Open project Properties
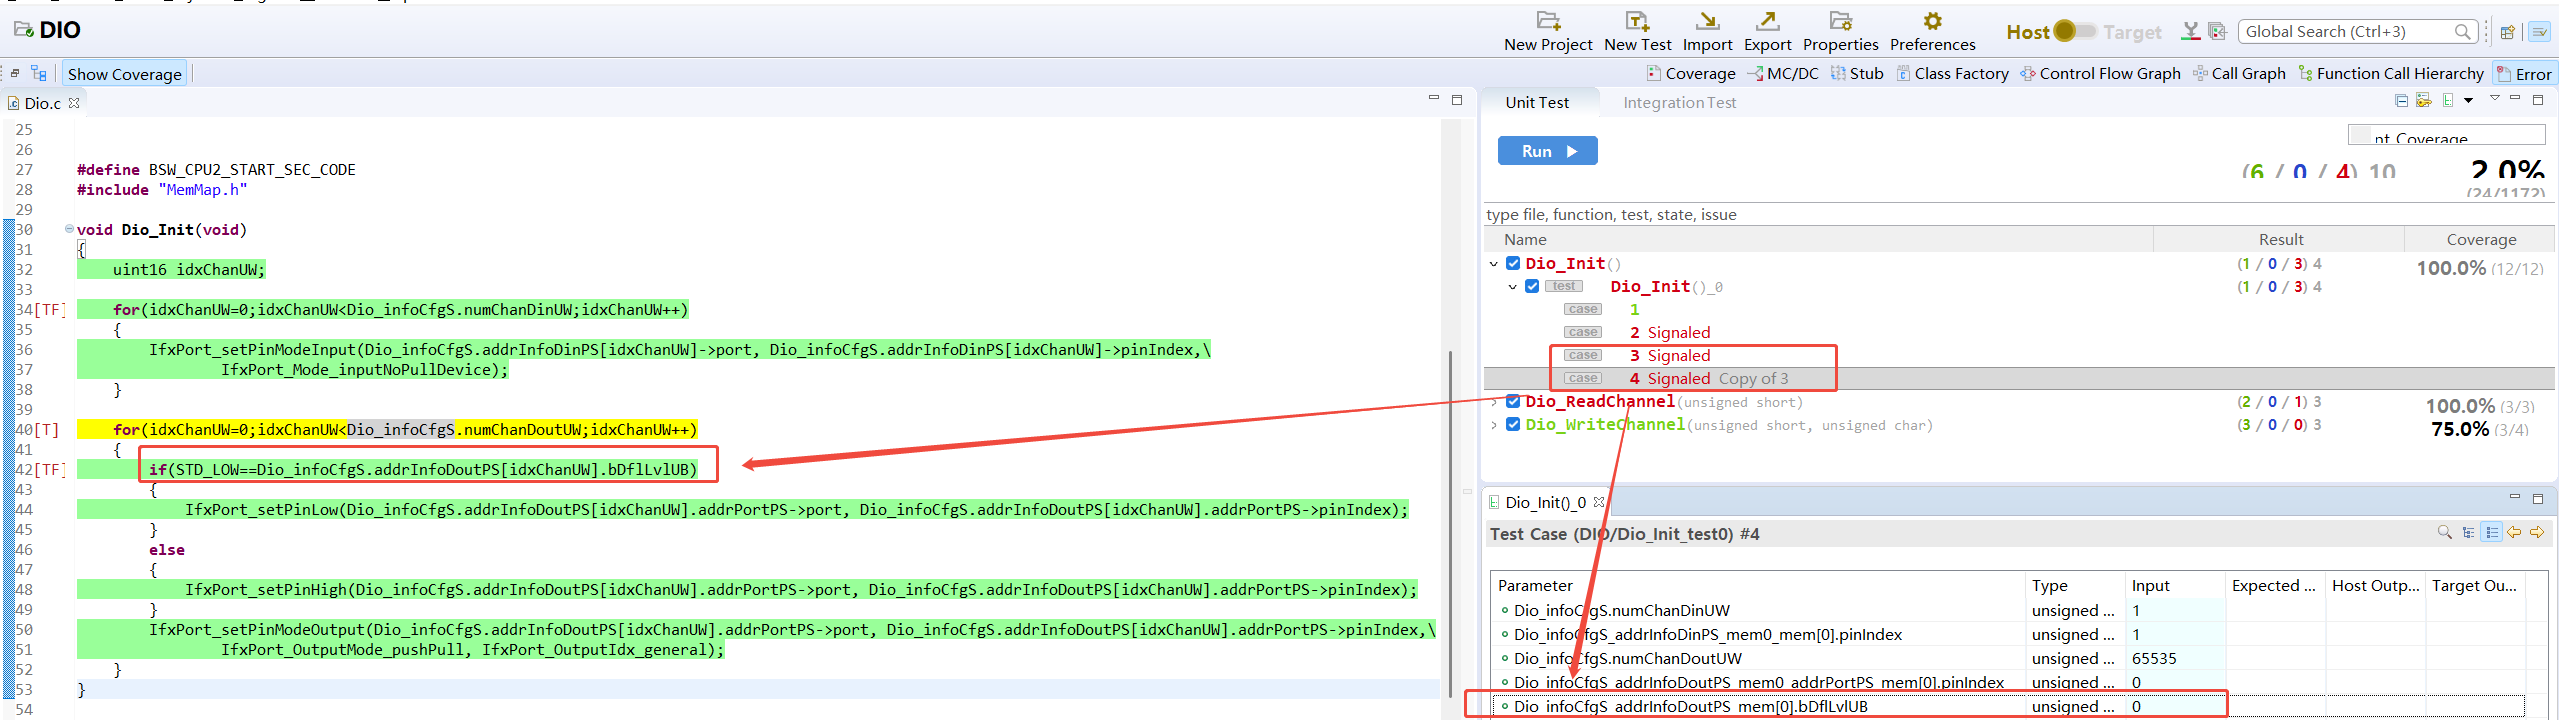2559x720 pixels. coord(1840,21)
